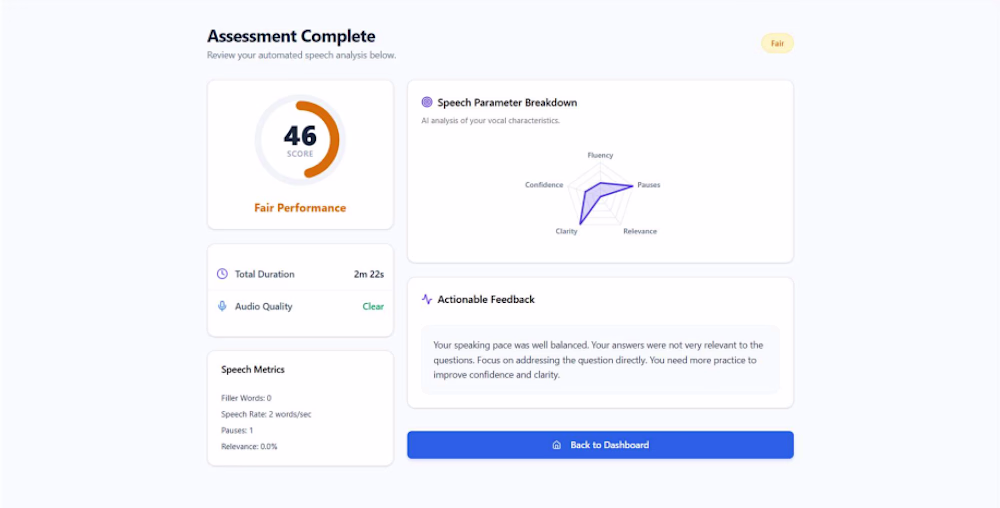
Task: Click the Assessment Complete heading
Action: 291,36
